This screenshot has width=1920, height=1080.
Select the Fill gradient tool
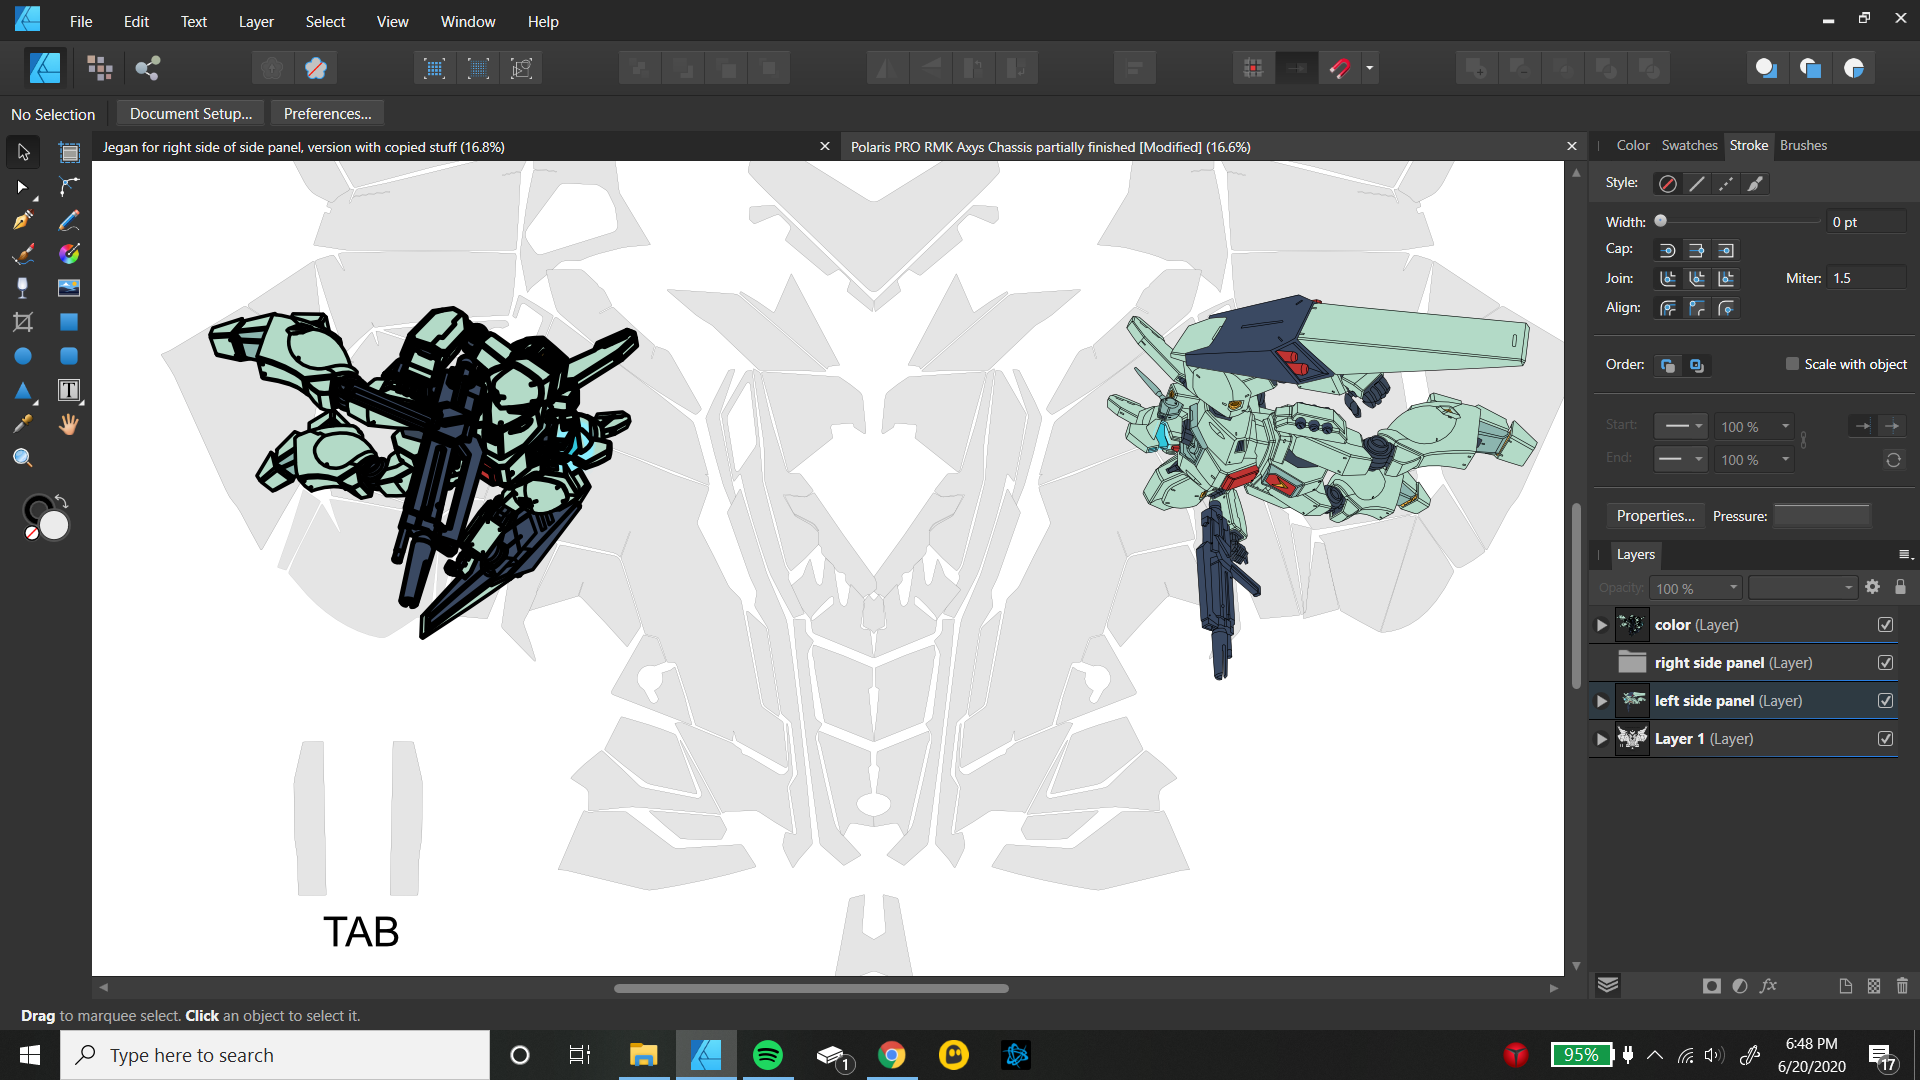(x=69, y=254)
